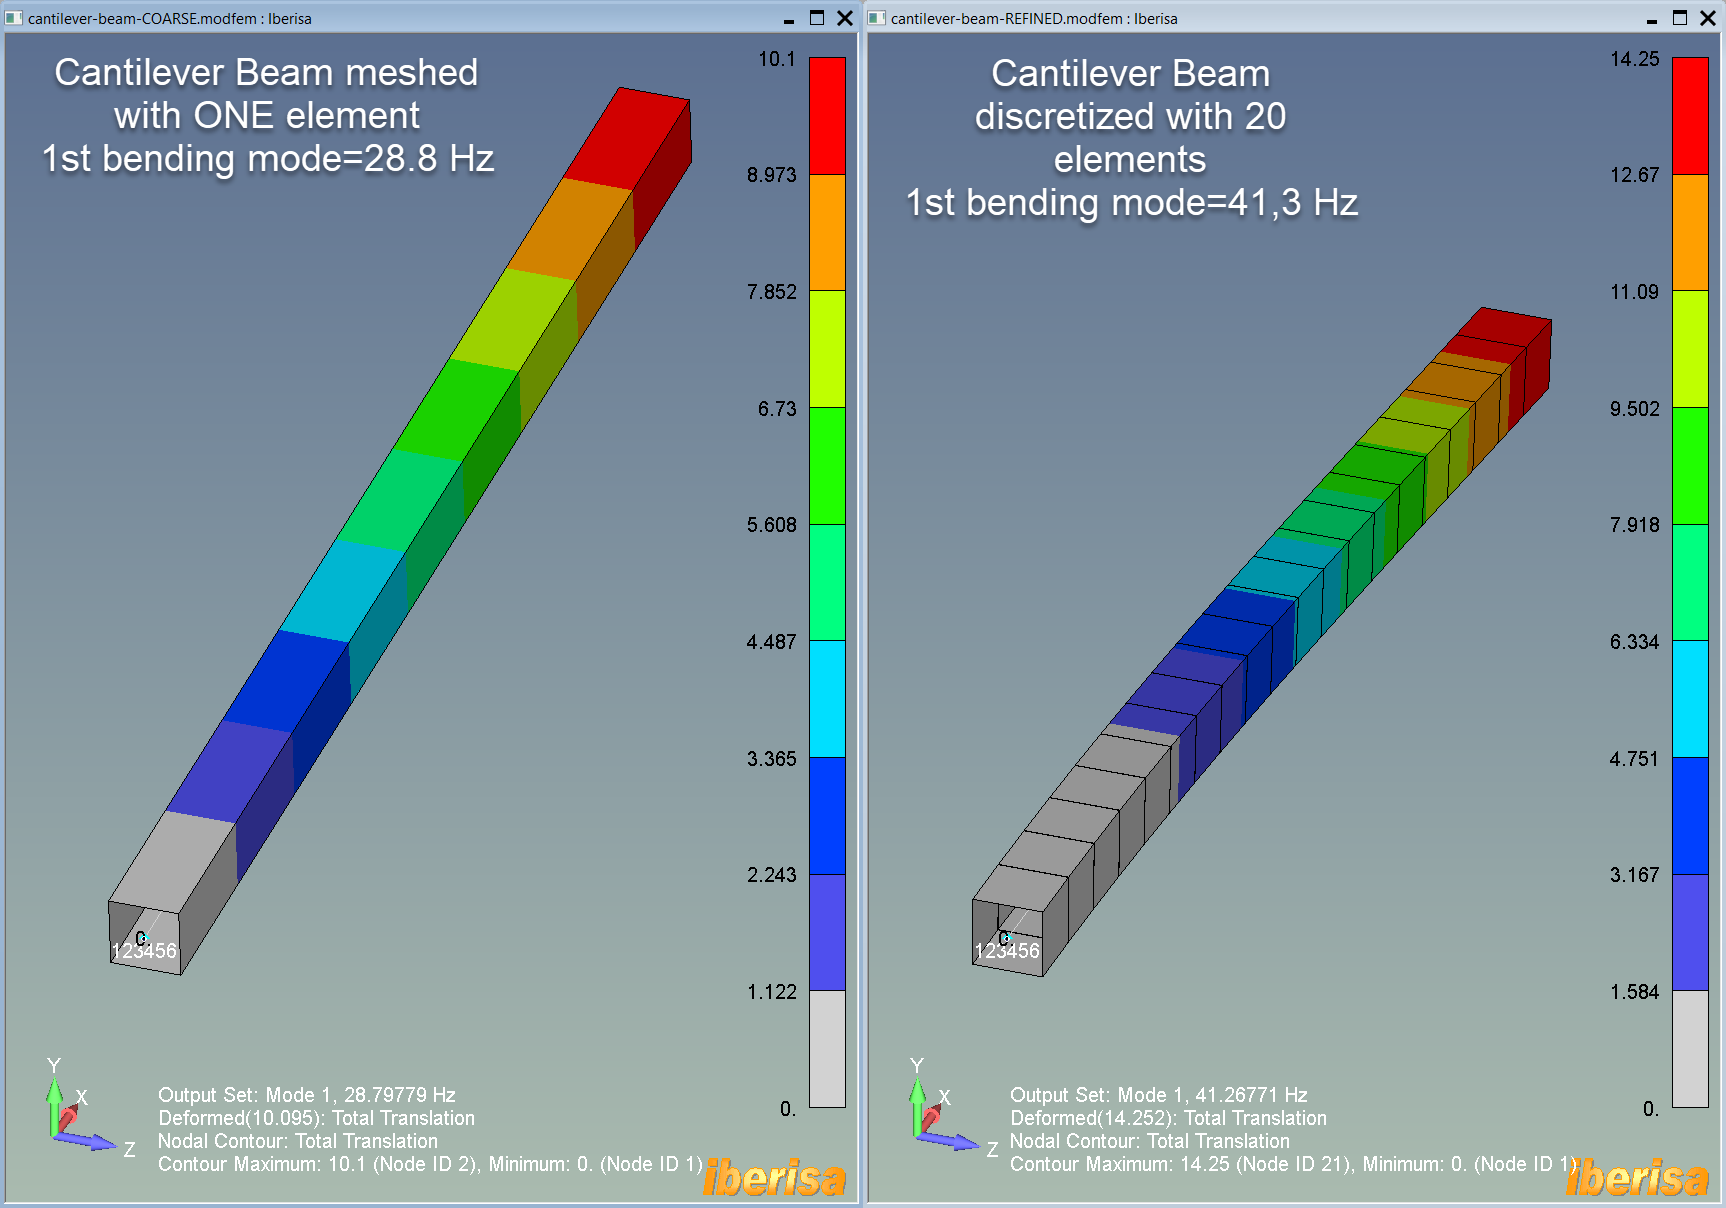Close the cantilever-beam-COARSE window
Viewport: 1726px width, 1208px height.
click(845, 18)
